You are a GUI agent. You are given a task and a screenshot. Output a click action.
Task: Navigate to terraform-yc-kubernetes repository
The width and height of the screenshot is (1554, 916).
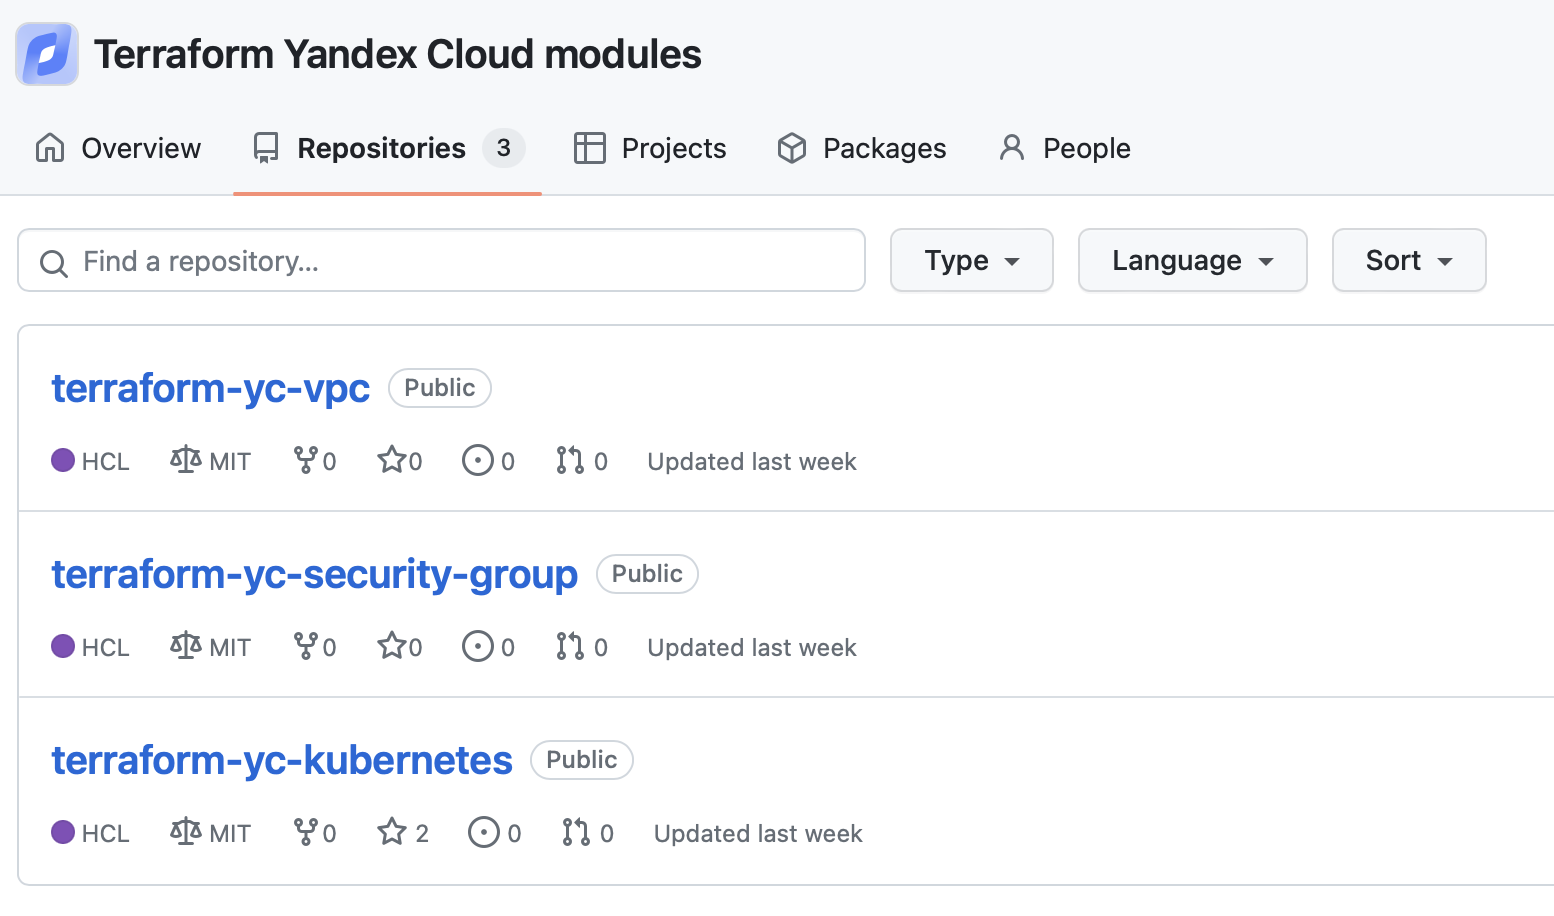click(x=282, y=760)
